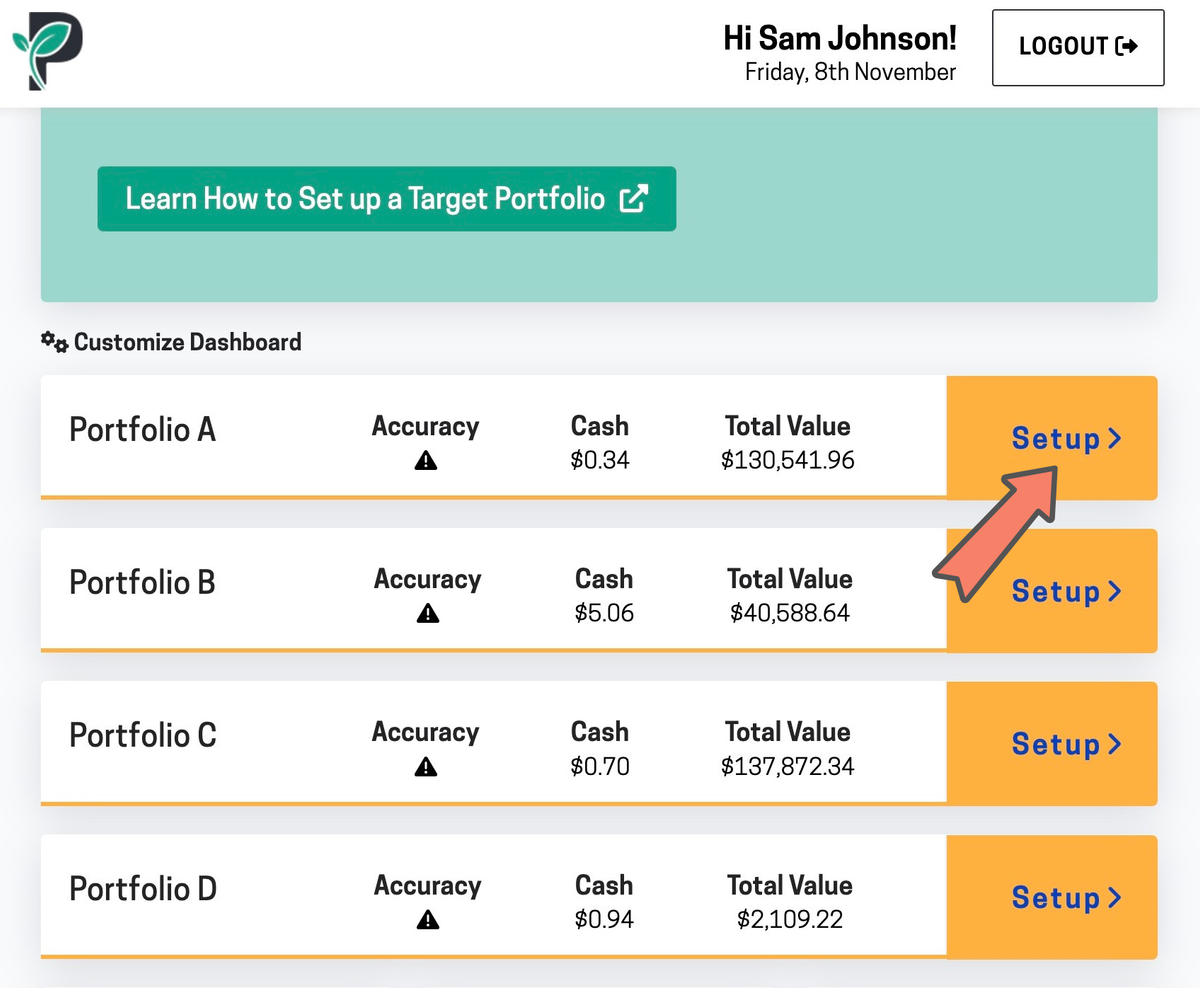Click the external link icon on the Learn button
The image size is (1200, 988).
pyautogui.click(x=634, y=198)
